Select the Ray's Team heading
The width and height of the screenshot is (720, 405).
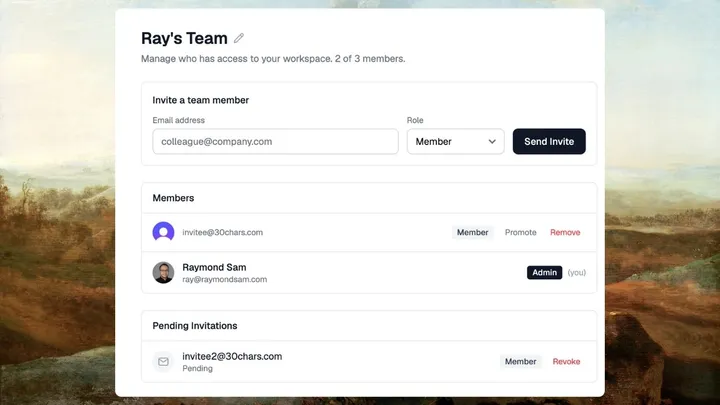click(x=184, y=38)
